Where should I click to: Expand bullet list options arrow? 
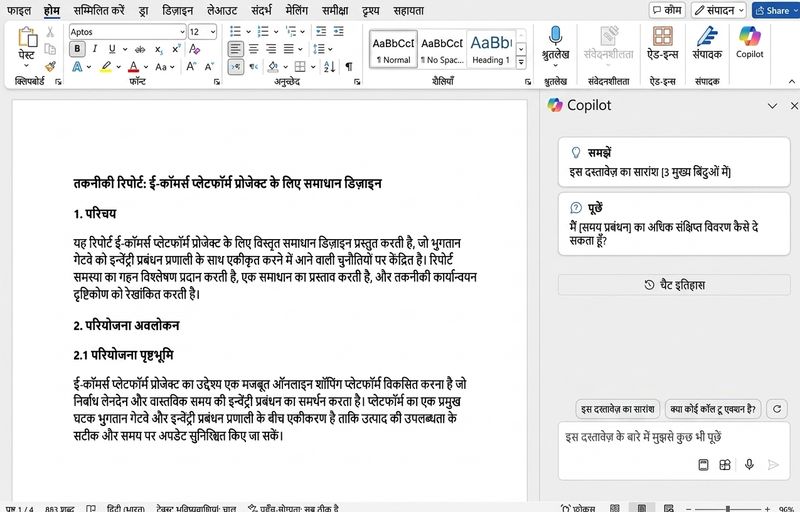pos(248,32)
